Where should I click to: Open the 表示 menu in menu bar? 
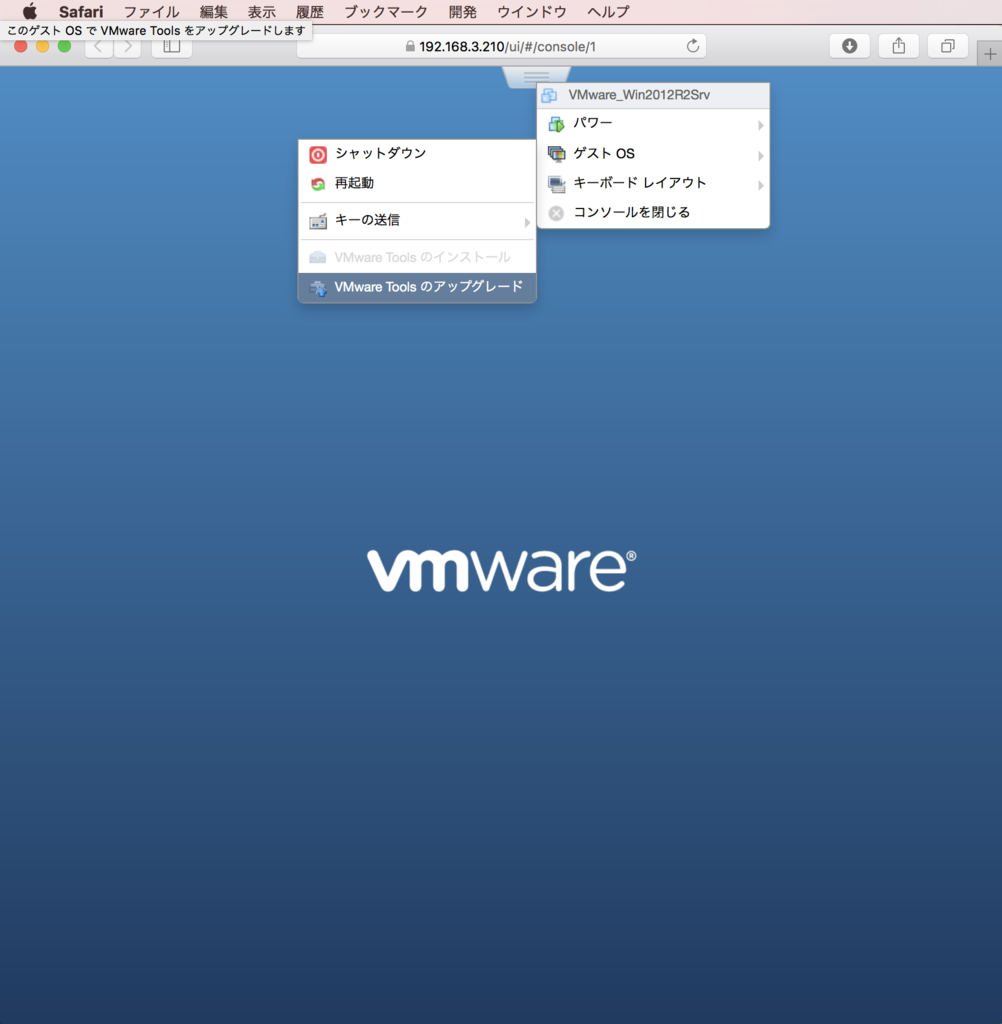coord(261,12)
